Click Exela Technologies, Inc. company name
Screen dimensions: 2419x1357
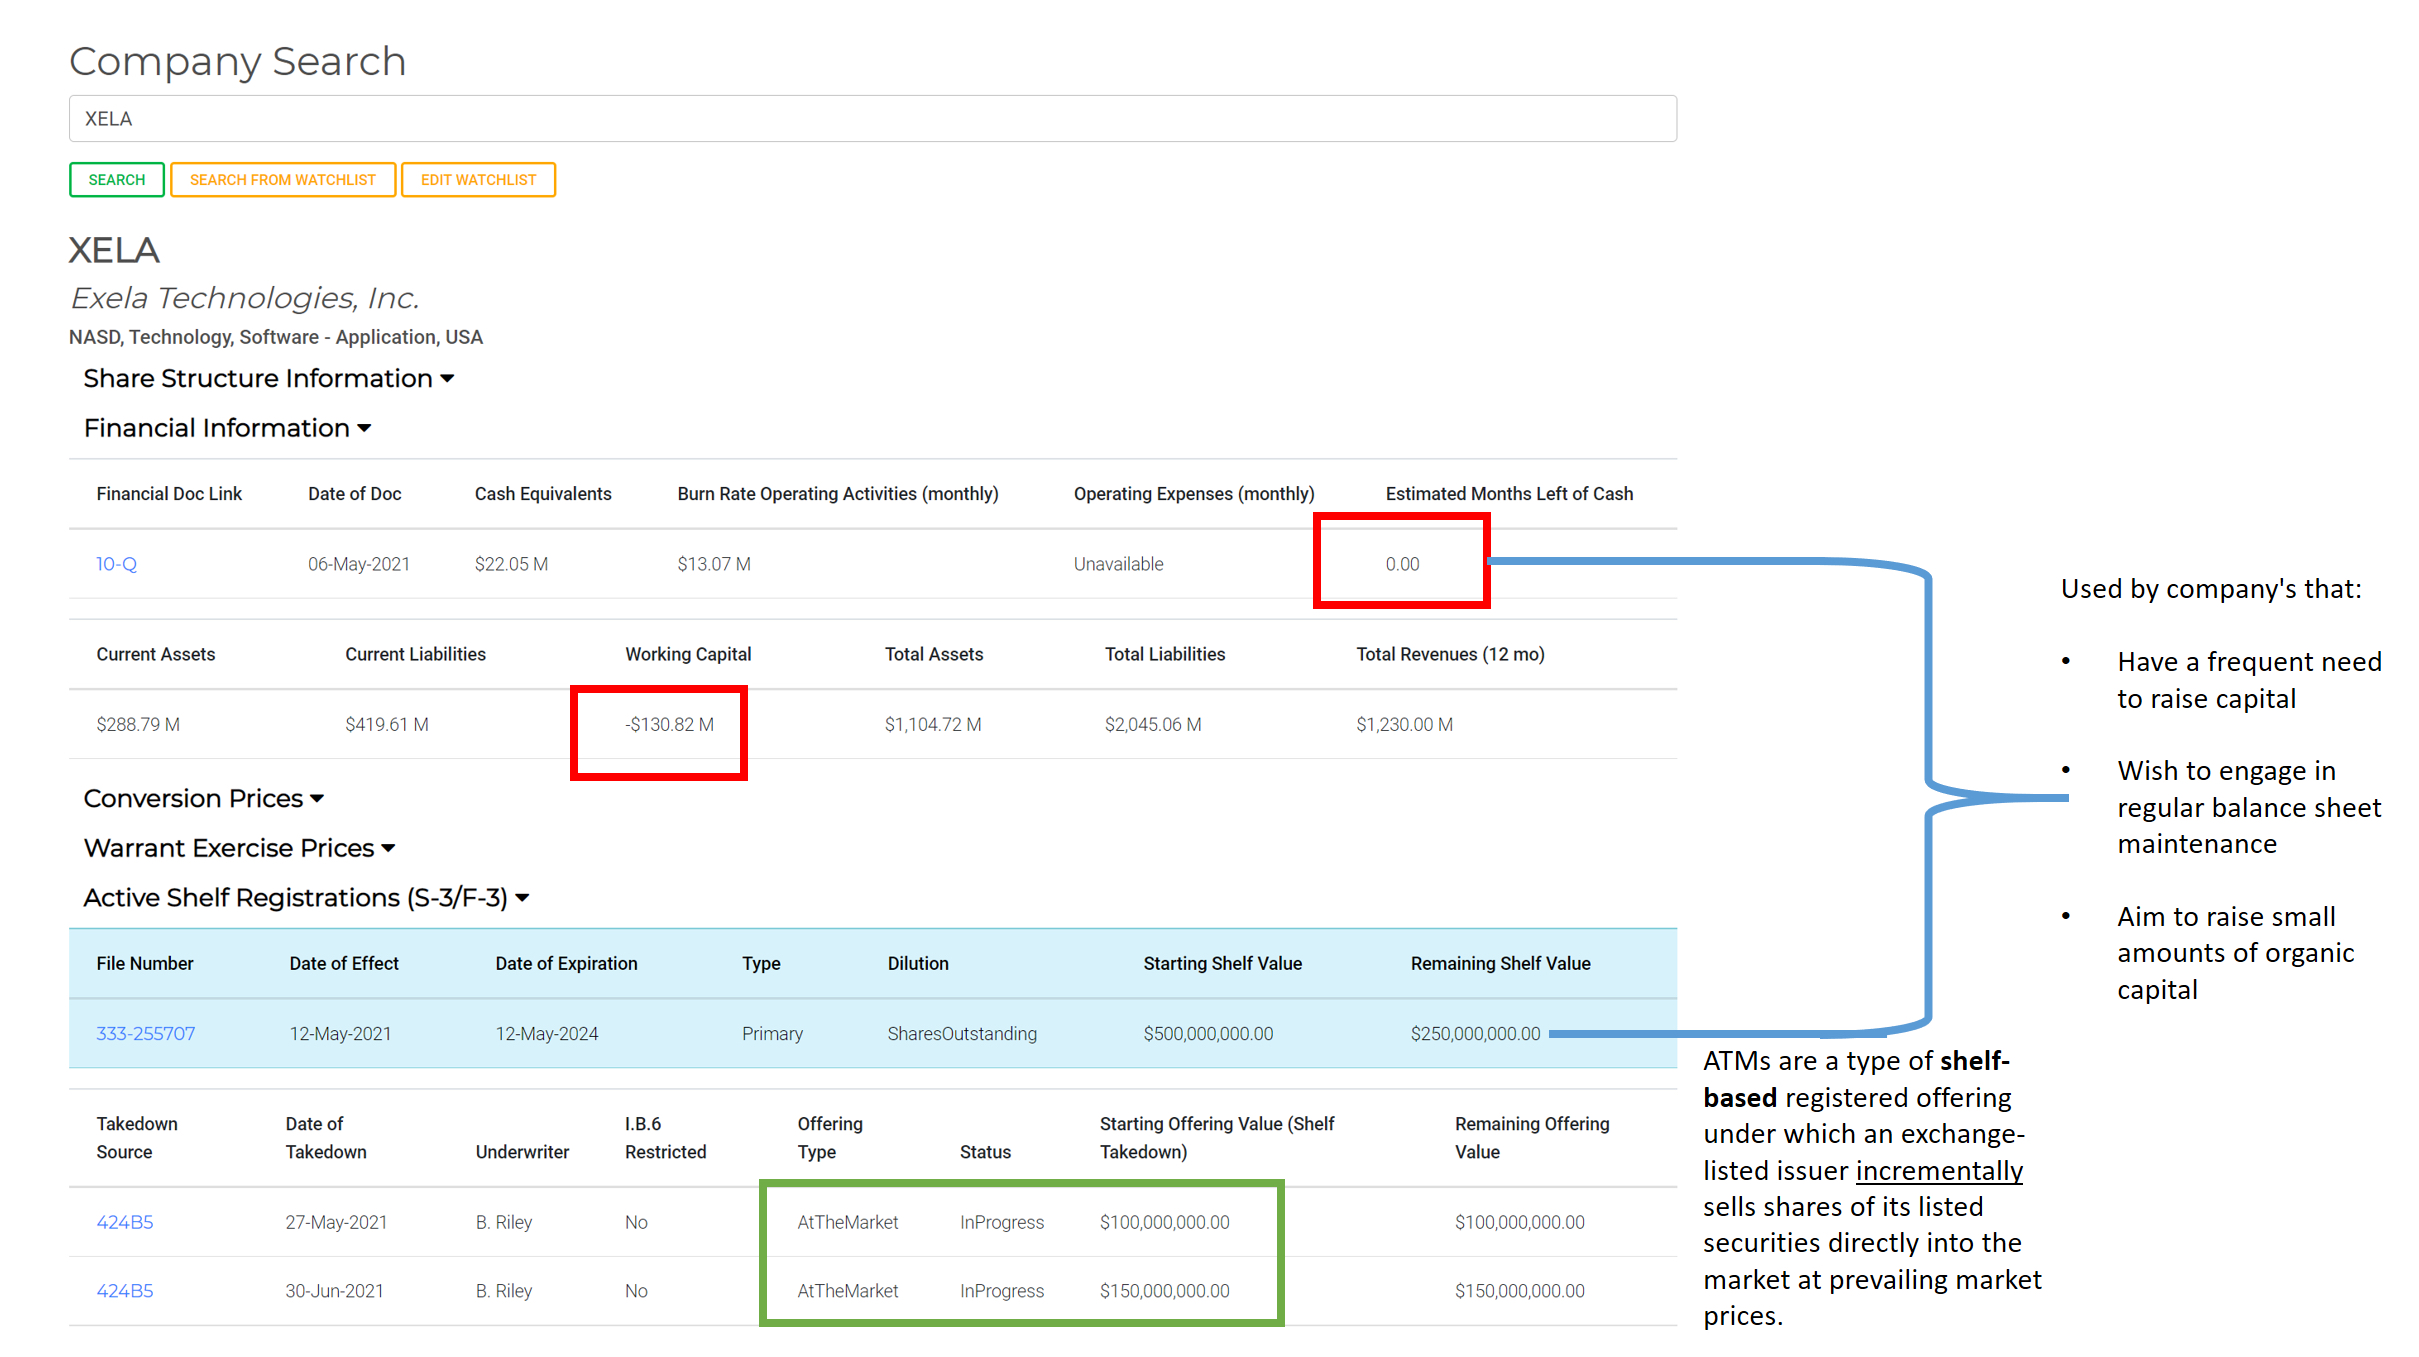245,298
